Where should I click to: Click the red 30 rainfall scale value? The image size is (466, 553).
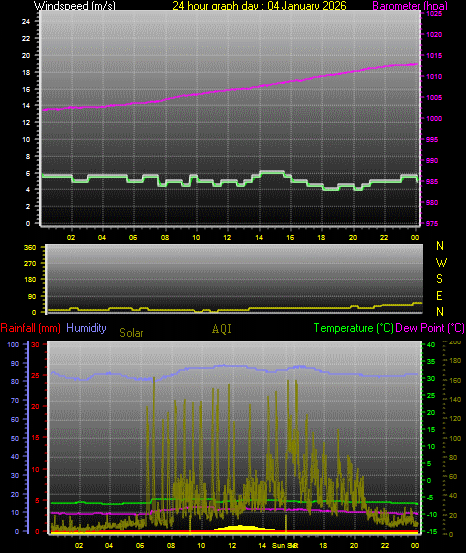pos(35,345)
